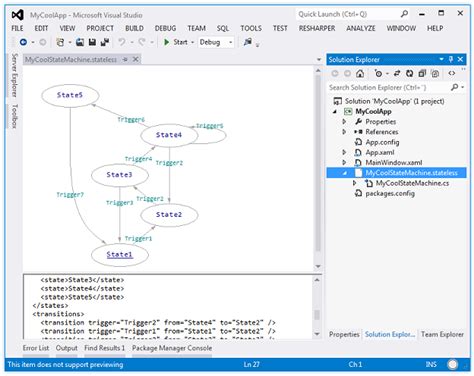
Task: Click the MyCoolApp project icon
Action: coord(348,111)
